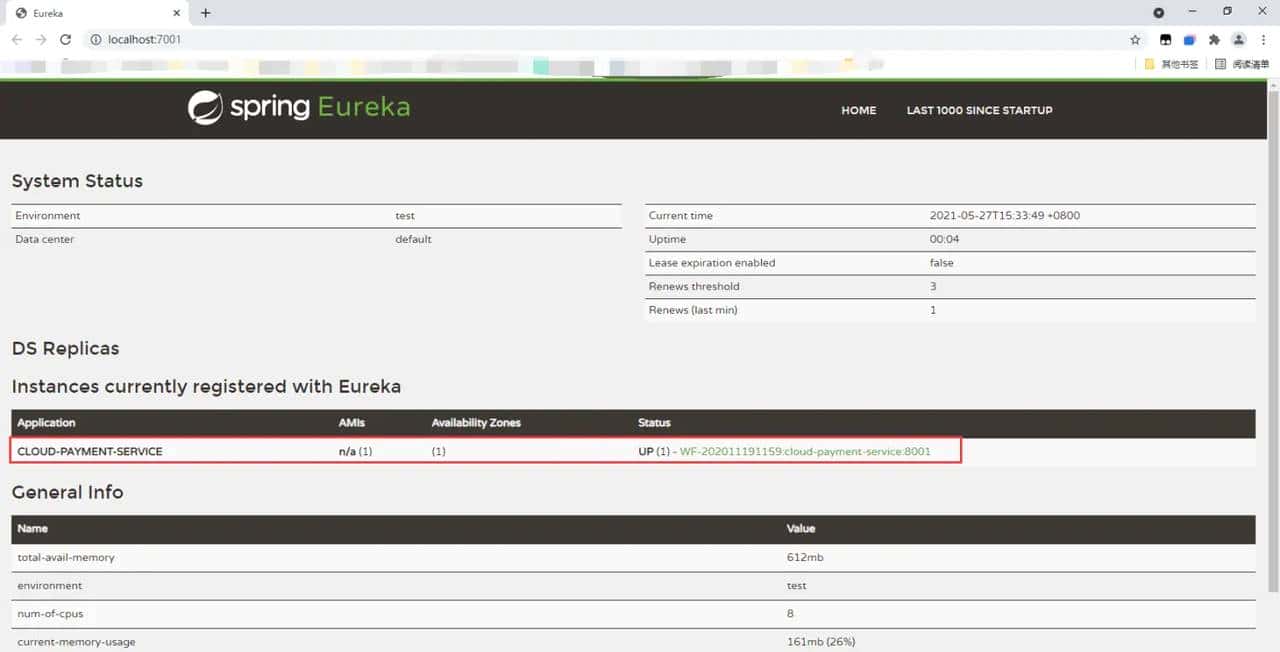Viewport: 1280px width, 652px height.
Task: Open a new browser tab
Action: (x=206, y=13)
